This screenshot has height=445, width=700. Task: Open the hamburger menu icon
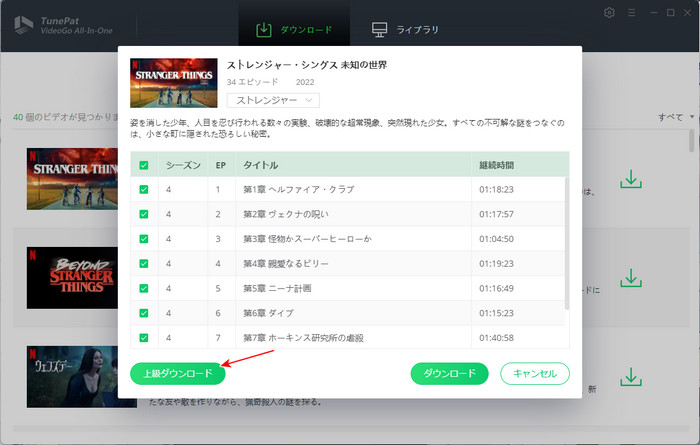tap(631, 12)
